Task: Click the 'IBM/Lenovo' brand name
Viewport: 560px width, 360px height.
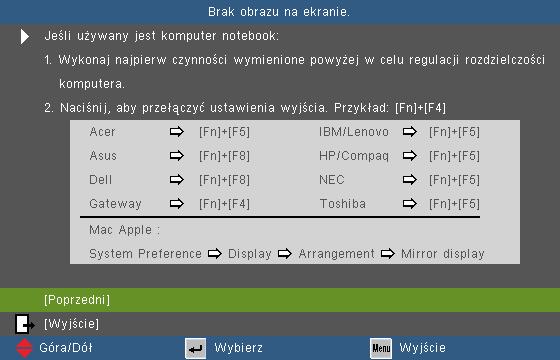Action: (x=354, y=132)
